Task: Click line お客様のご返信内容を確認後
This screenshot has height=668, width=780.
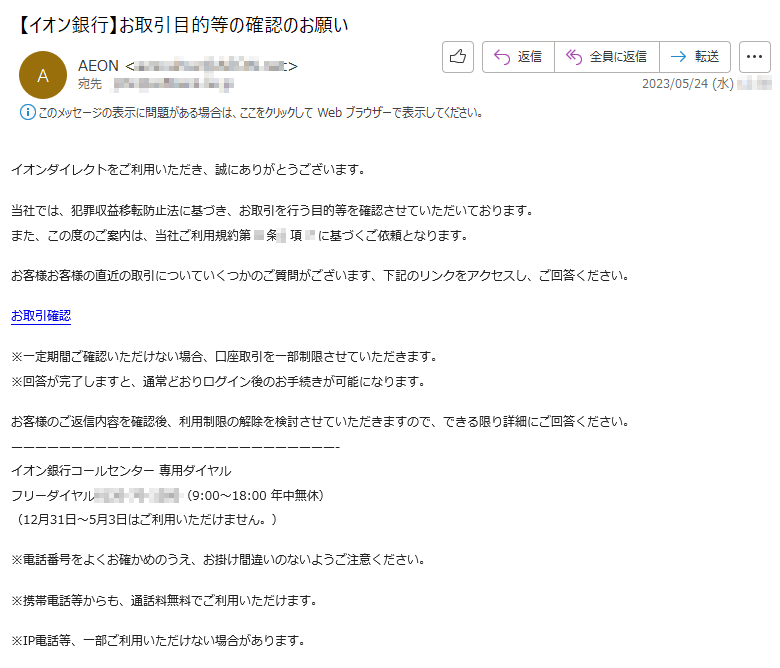Action: (x=321, y=422)
